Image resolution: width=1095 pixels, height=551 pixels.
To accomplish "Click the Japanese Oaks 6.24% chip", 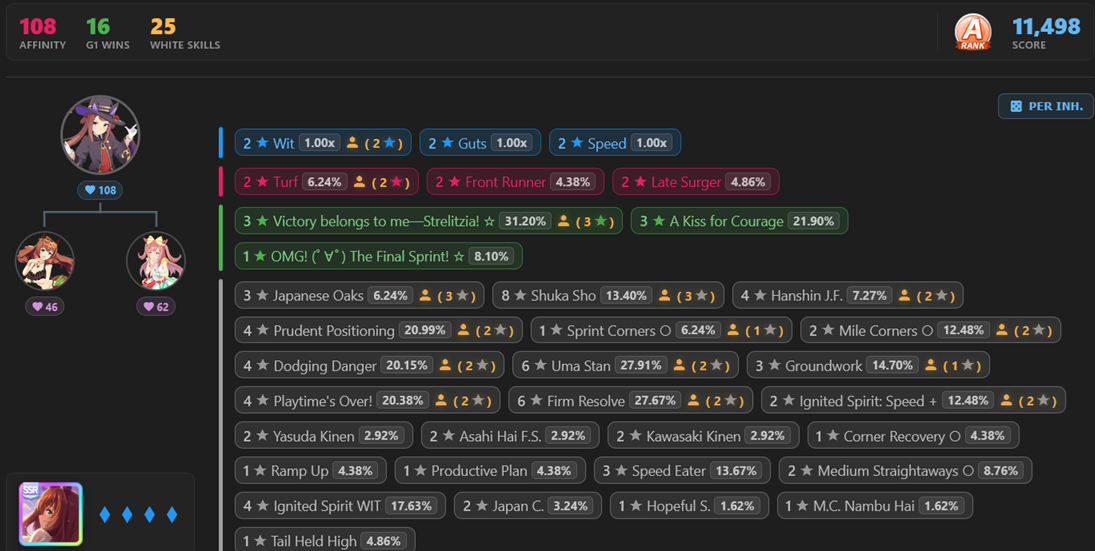I will tap(359, 295).
